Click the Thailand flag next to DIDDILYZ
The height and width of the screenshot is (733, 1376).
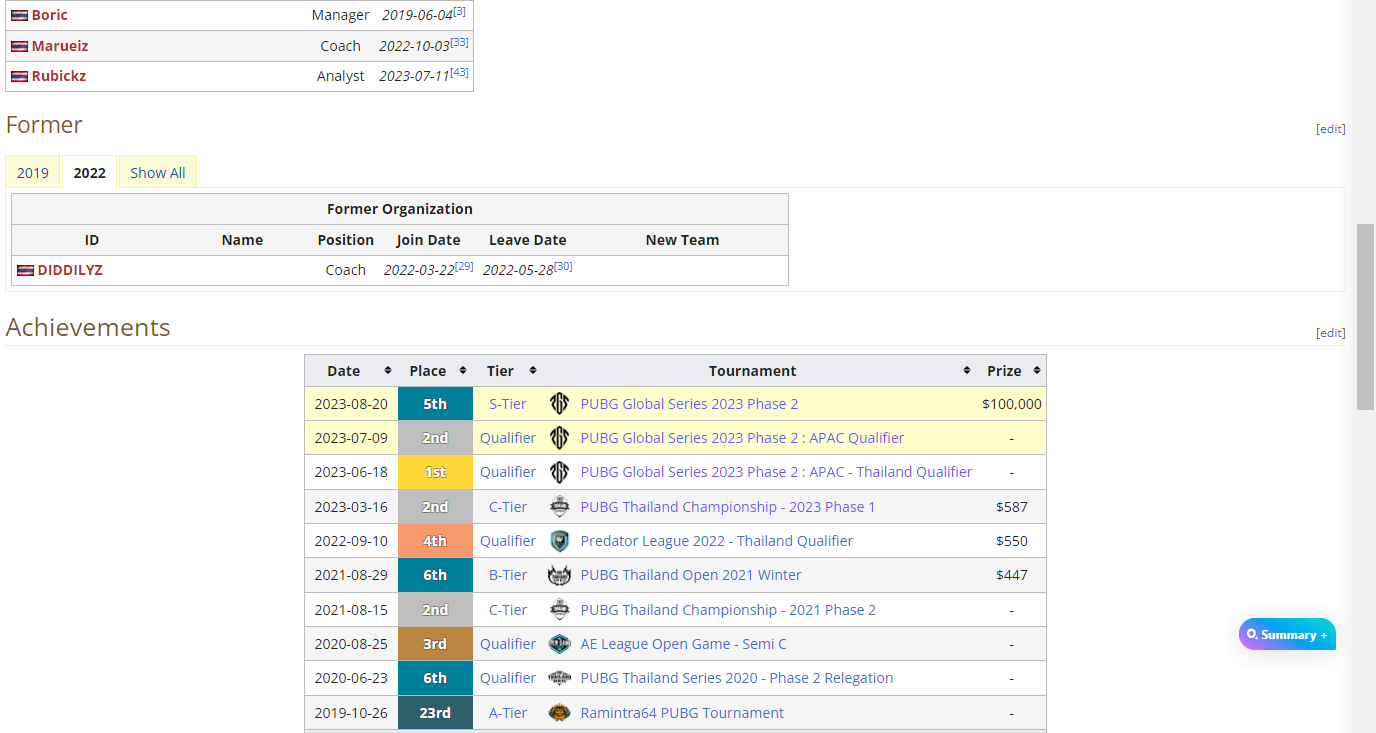(x=25, y=270)
